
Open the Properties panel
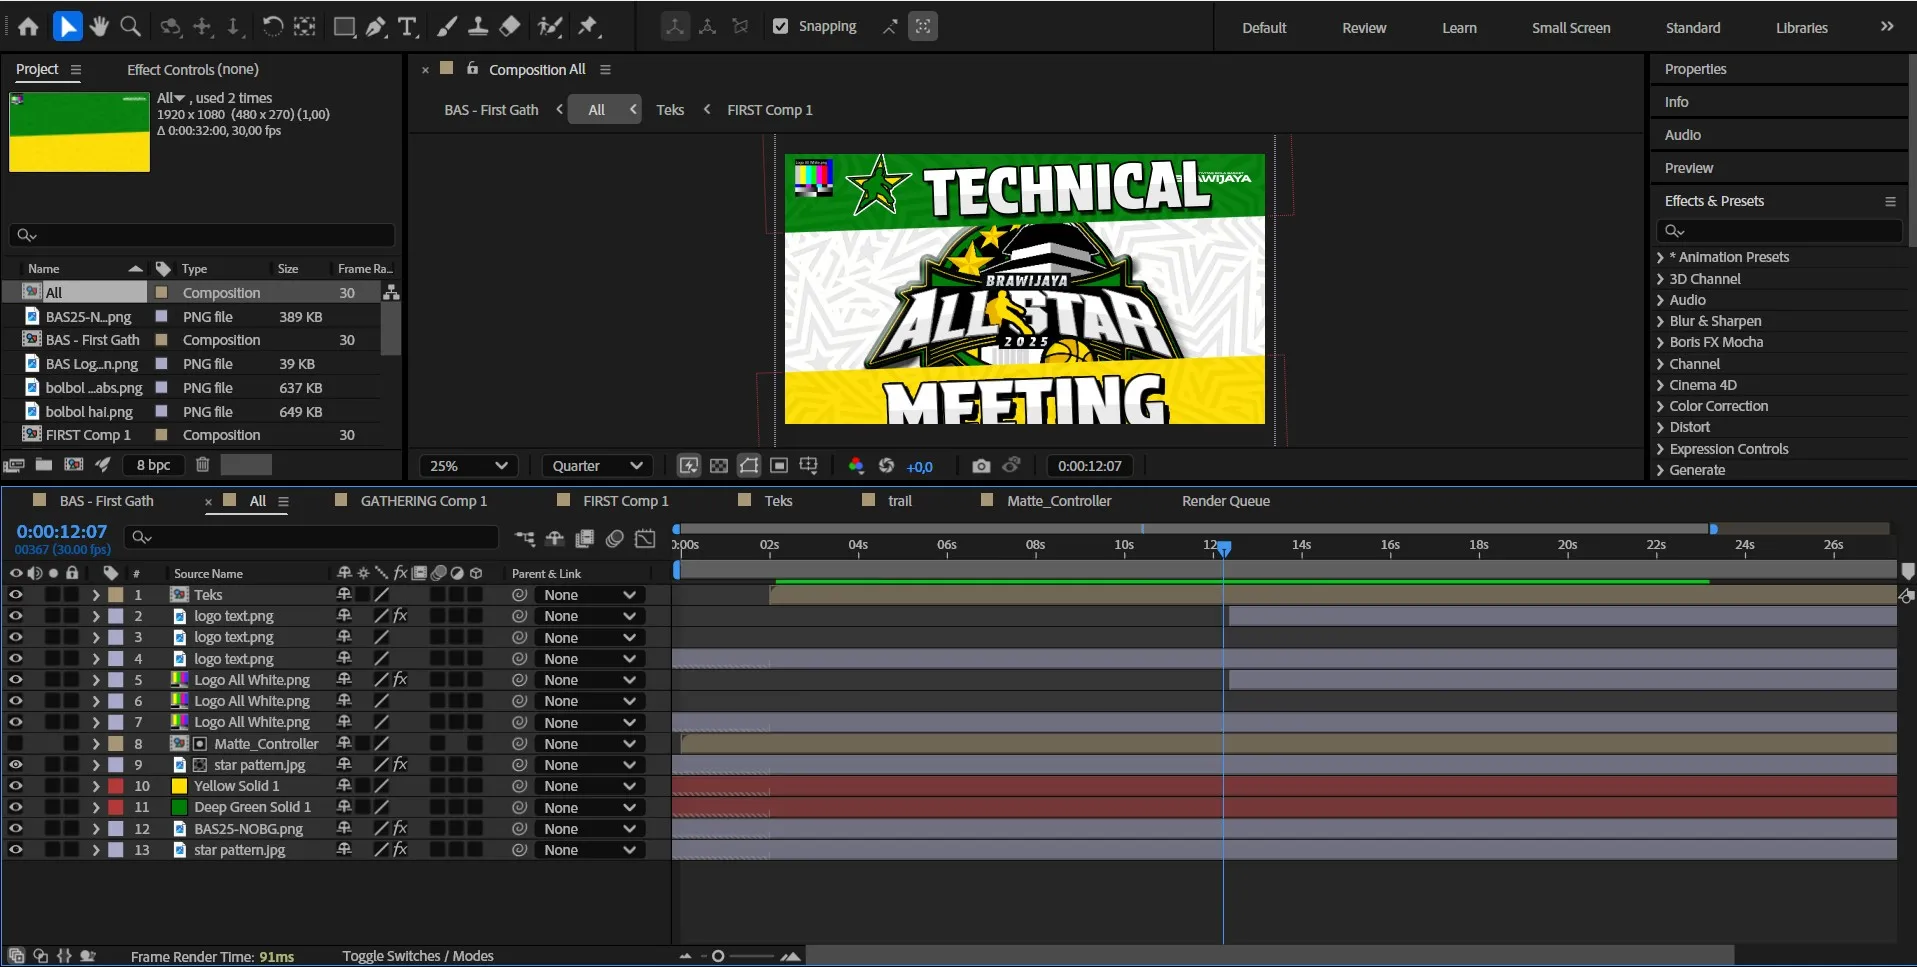click(1695, 69)
